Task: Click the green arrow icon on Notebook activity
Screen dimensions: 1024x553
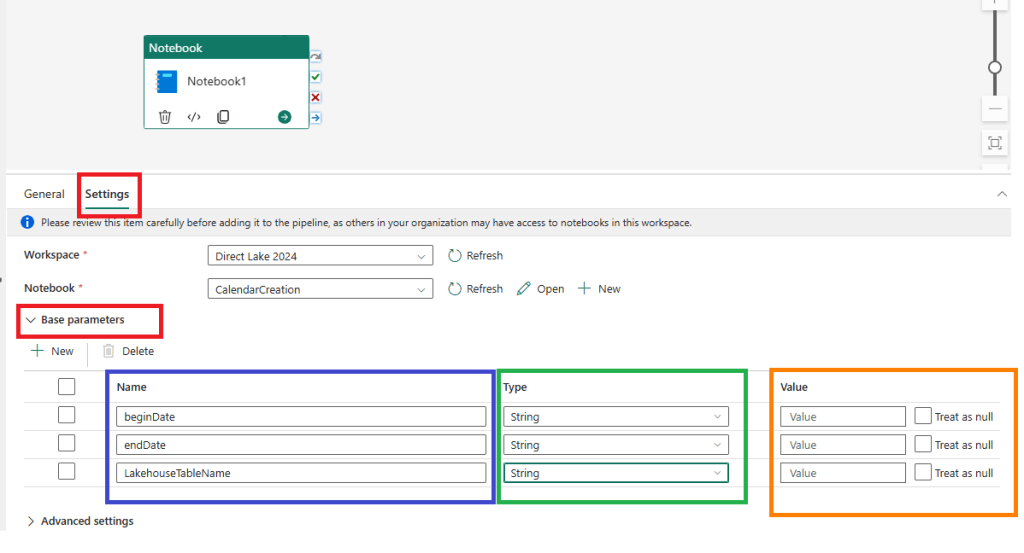Action: pyautogui.click(x=285, y=117)
